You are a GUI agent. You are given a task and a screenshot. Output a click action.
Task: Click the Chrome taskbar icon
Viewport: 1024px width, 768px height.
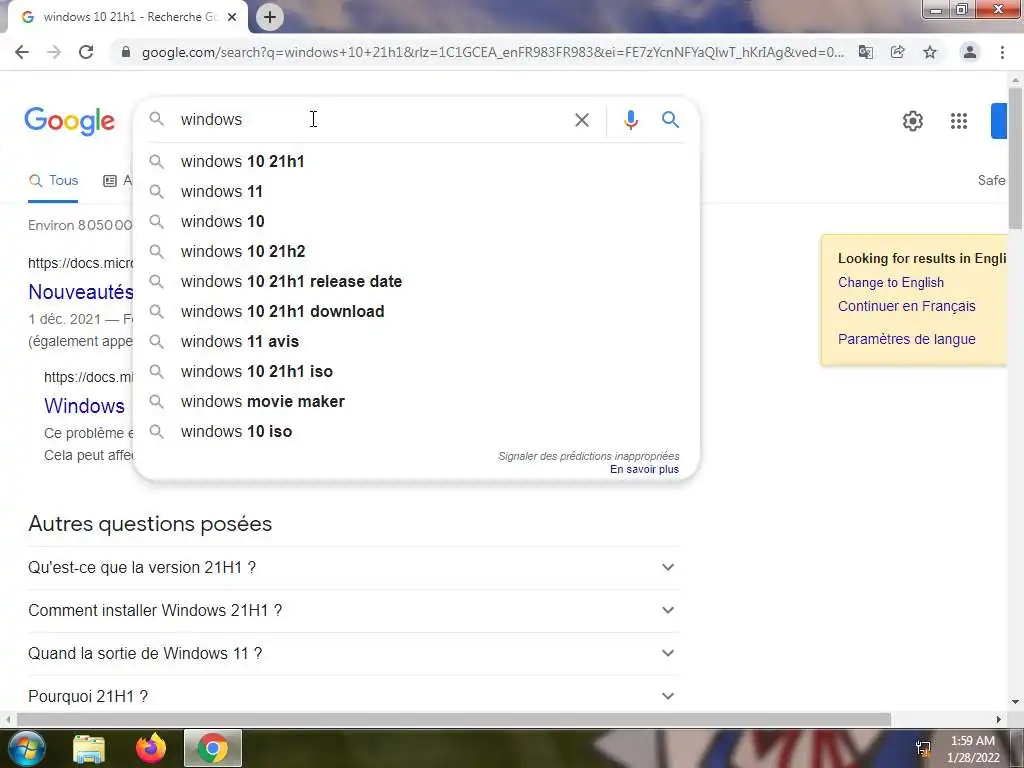coord(213,748)
